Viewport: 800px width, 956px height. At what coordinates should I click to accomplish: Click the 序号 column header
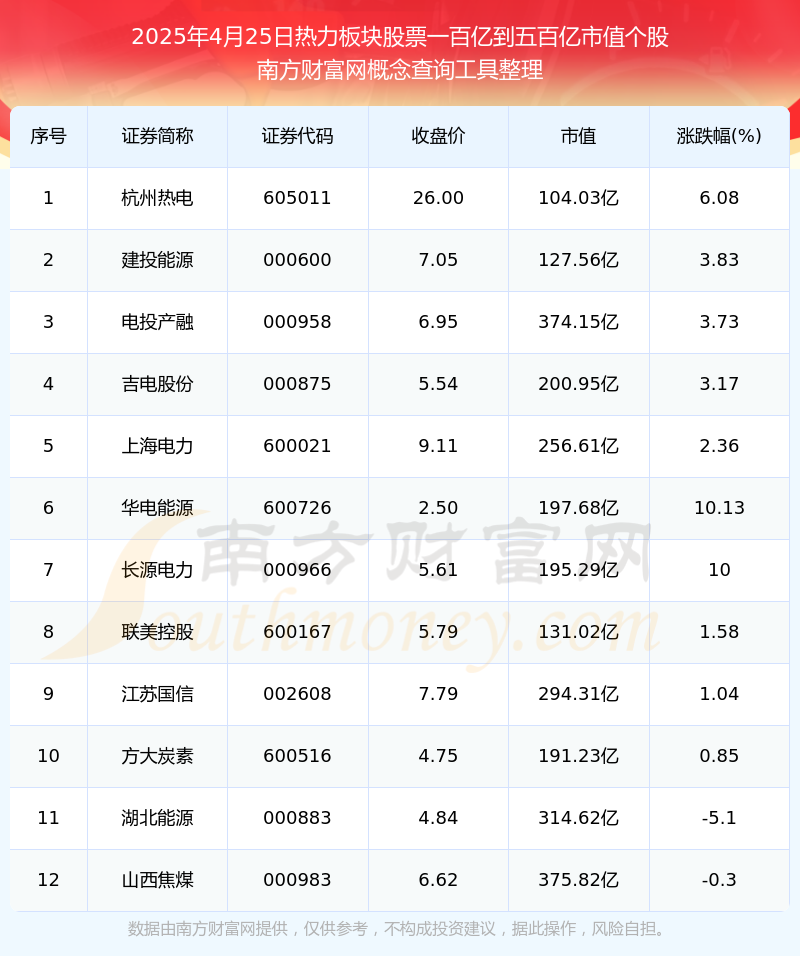(x=48, y=136)
